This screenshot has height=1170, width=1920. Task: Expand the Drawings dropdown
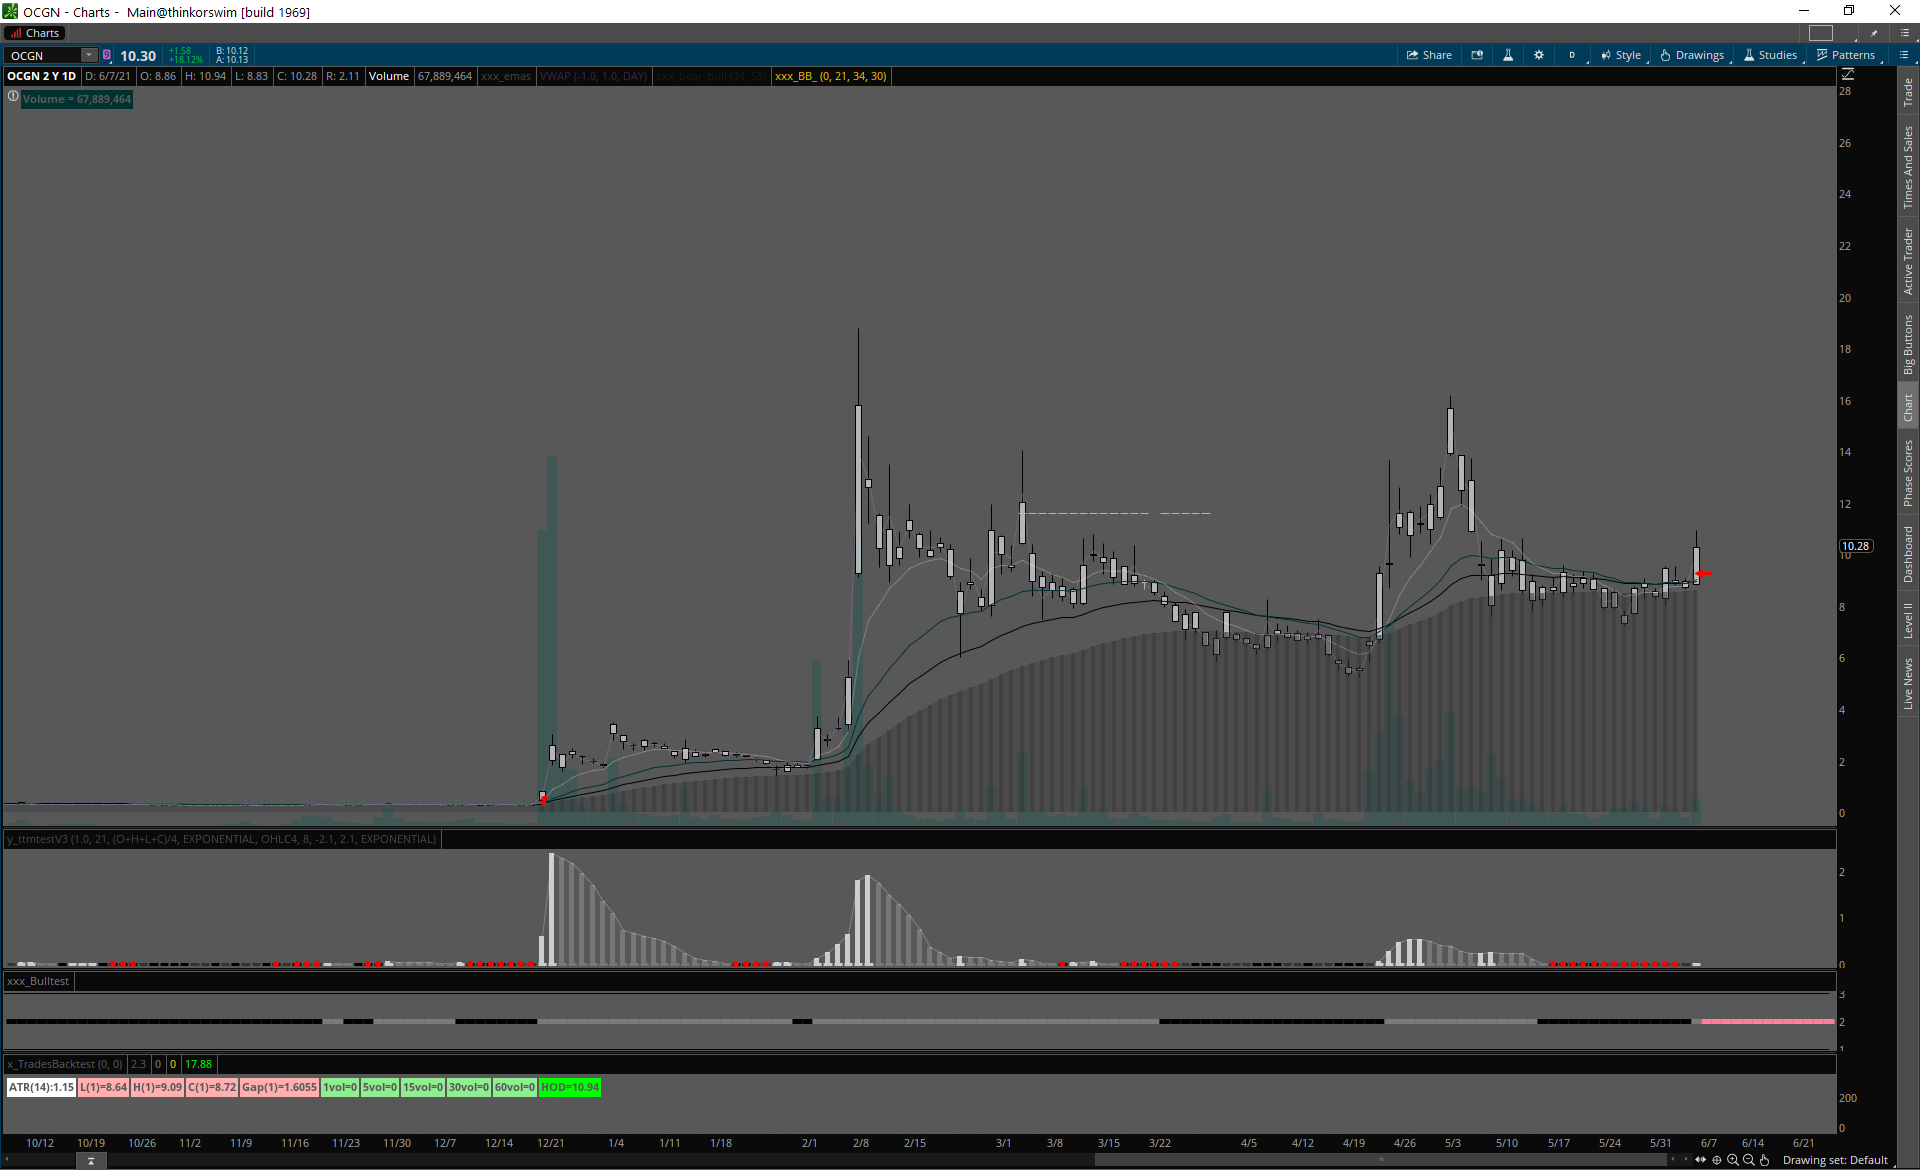pos(1692,55)
